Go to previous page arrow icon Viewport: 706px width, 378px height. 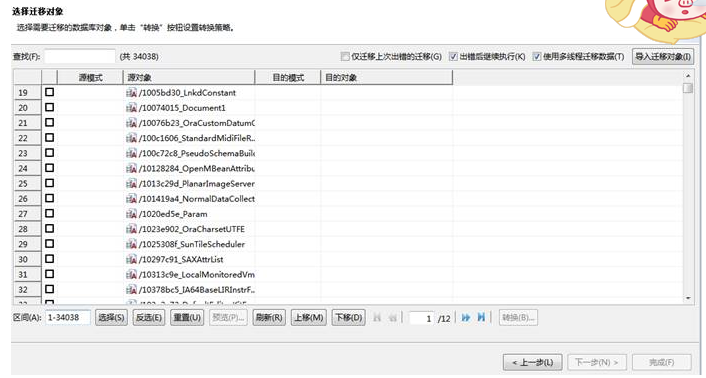click(393, 318)
